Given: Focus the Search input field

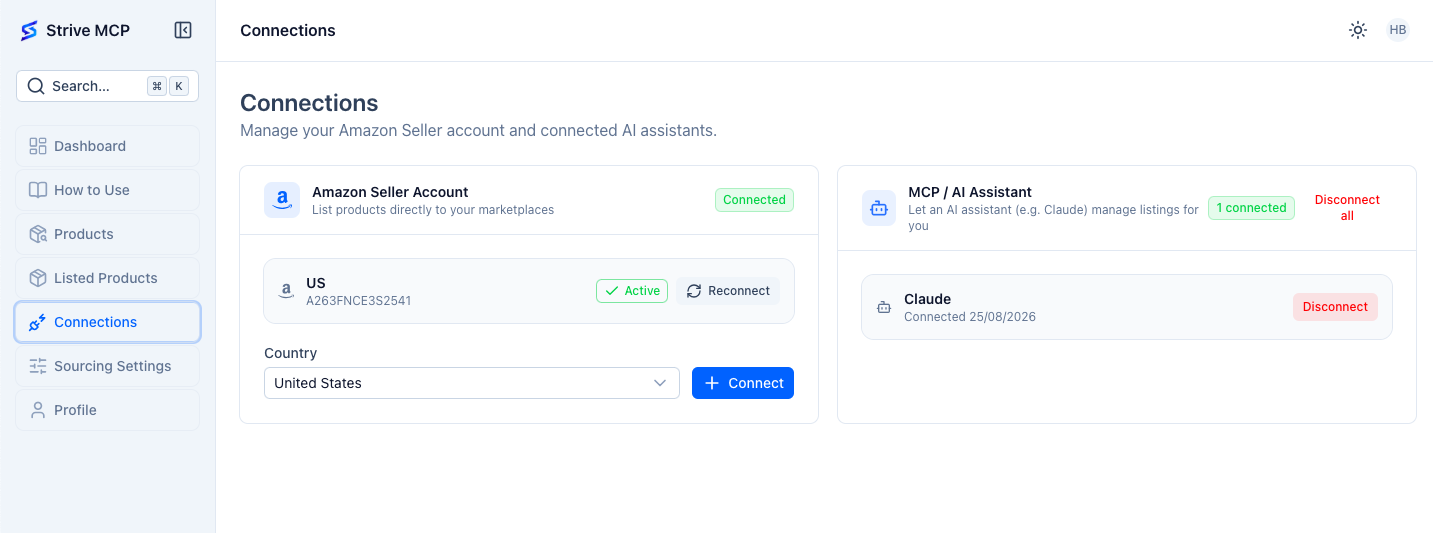Looking at the screenshot, I should (108, 86).
